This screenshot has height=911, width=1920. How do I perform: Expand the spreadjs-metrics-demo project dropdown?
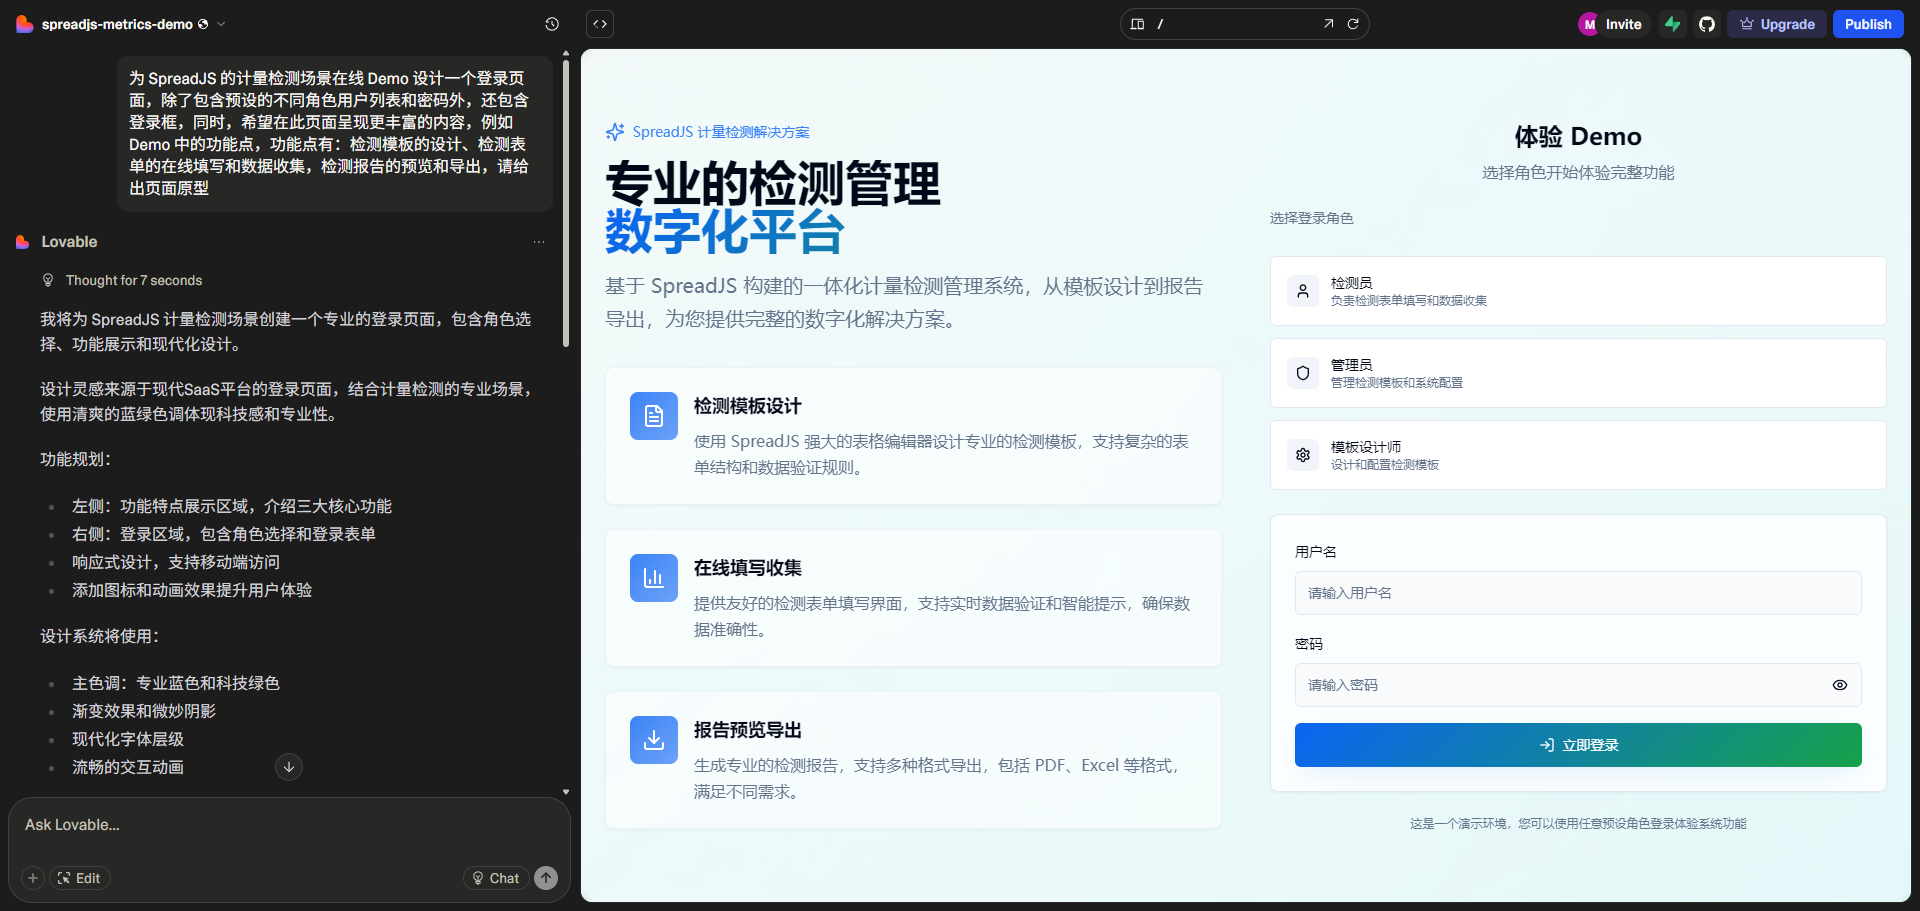click(x=222, y=24)
